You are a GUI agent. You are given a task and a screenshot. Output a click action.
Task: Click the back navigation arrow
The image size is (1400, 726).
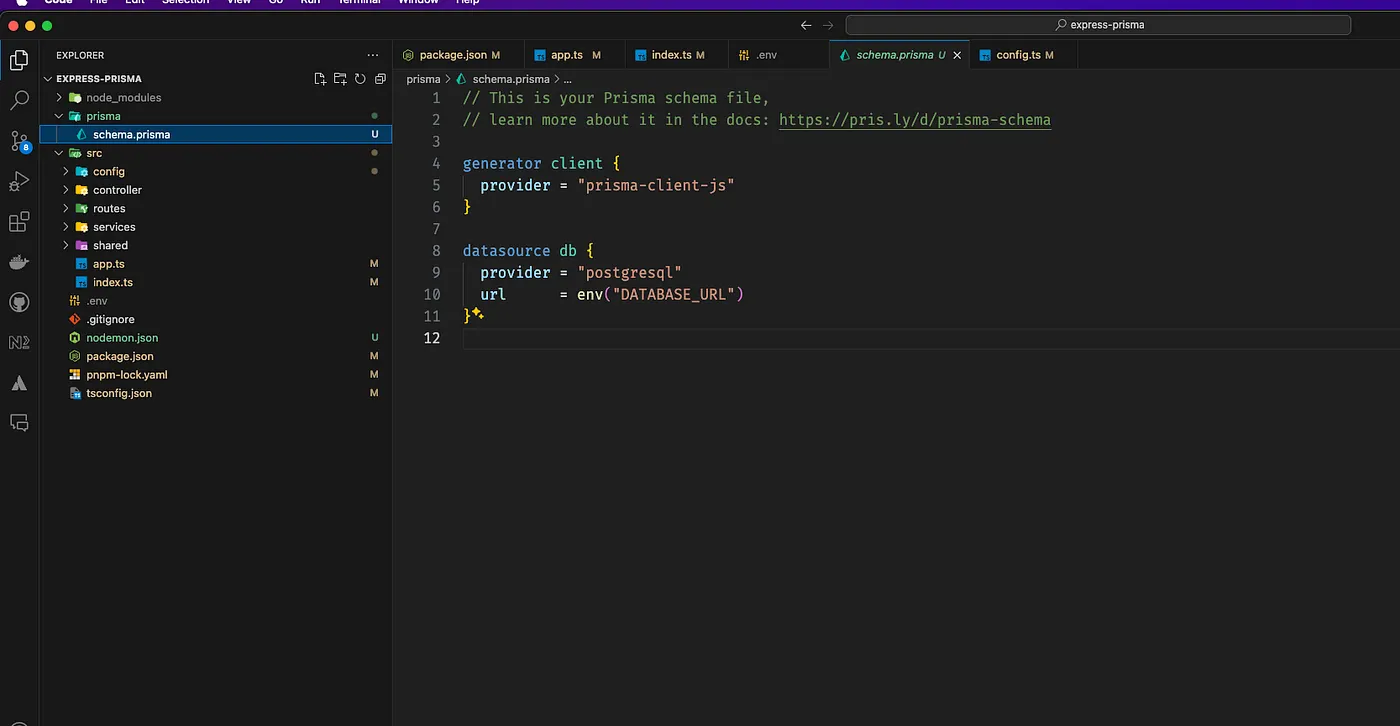click(x=806, y=25)
